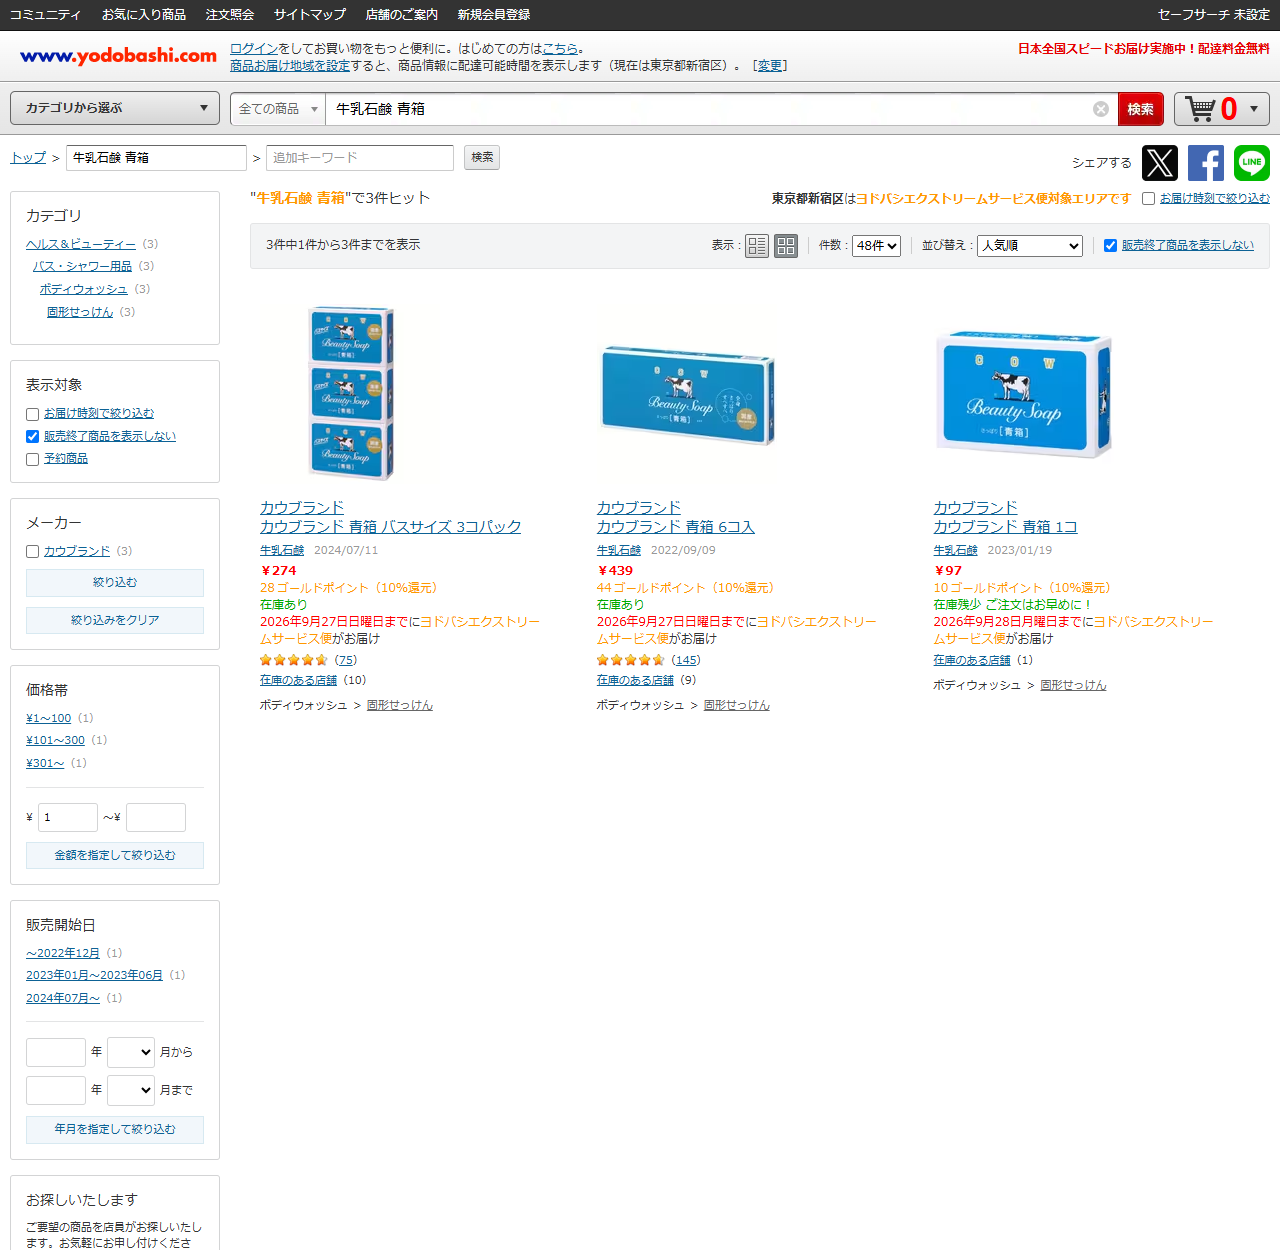Switch to grid view display icon
Screen dimensions: 1280x1250
click(x=786, y=245)
